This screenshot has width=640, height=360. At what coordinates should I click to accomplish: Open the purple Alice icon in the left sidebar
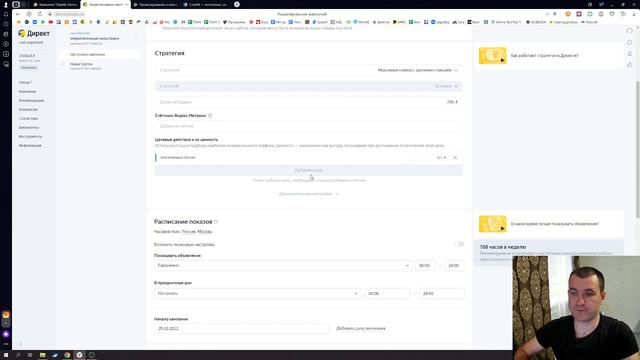pyautogui.click(x=6, y=334)
